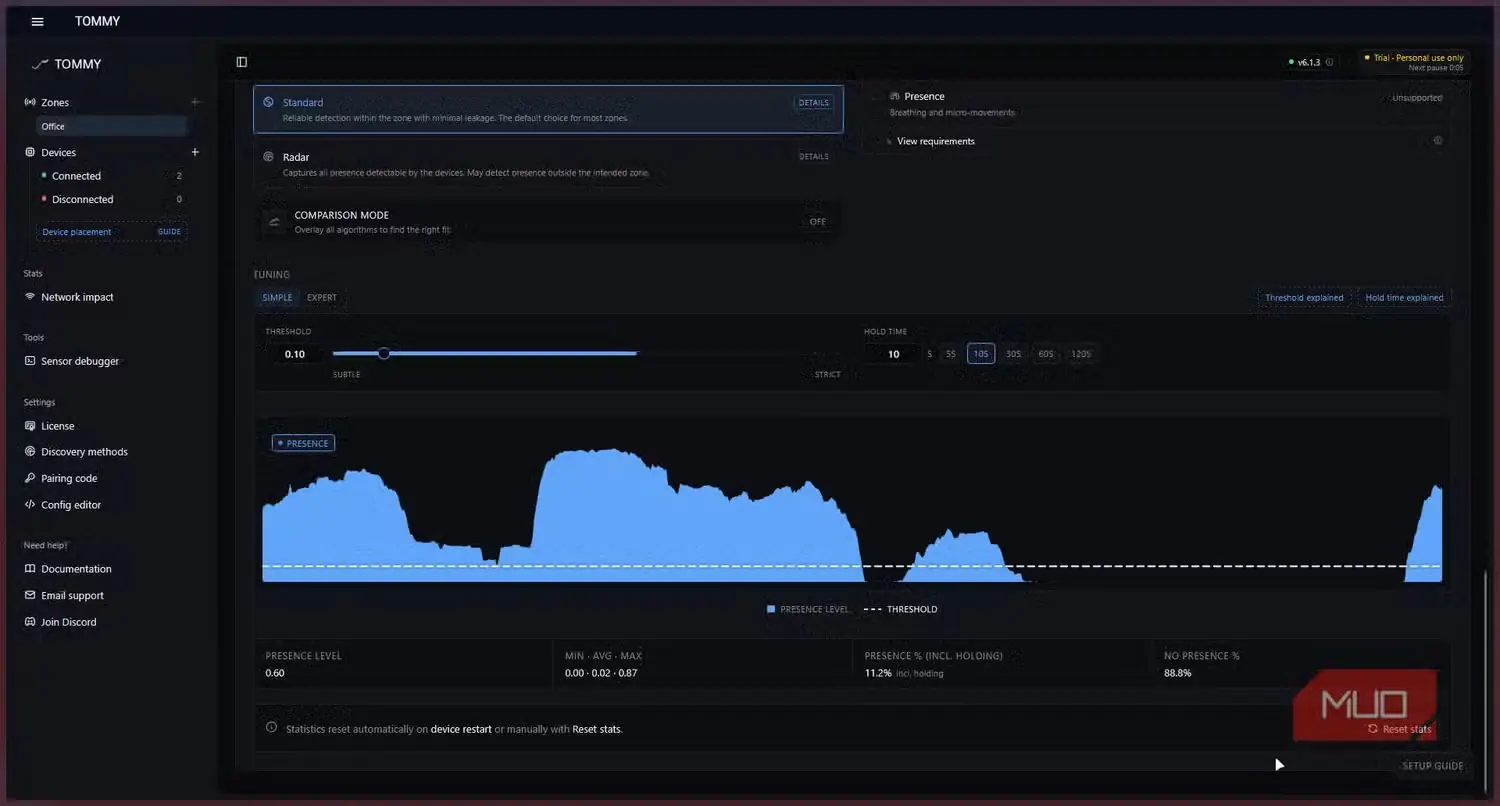Click the info icon in View requirements row
The height and width of the screenshot is (806, 1500).
[1438, 141]
